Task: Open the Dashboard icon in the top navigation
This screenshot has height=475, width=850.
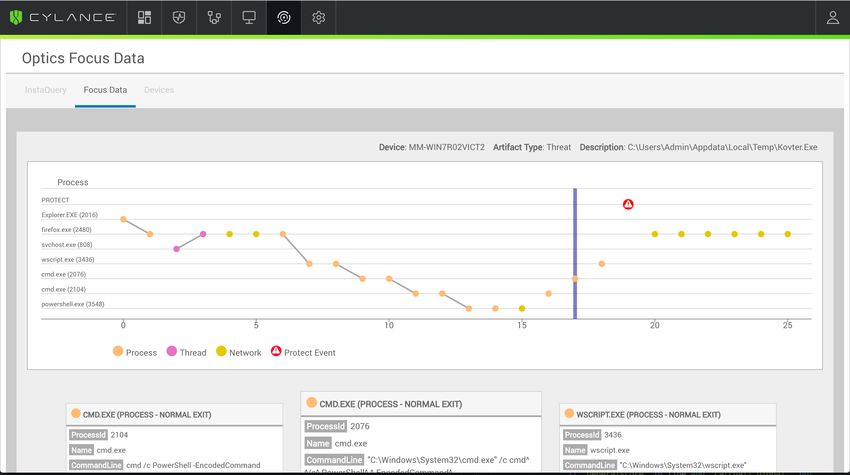Action: pyautogui.click(x=144, y=17)
